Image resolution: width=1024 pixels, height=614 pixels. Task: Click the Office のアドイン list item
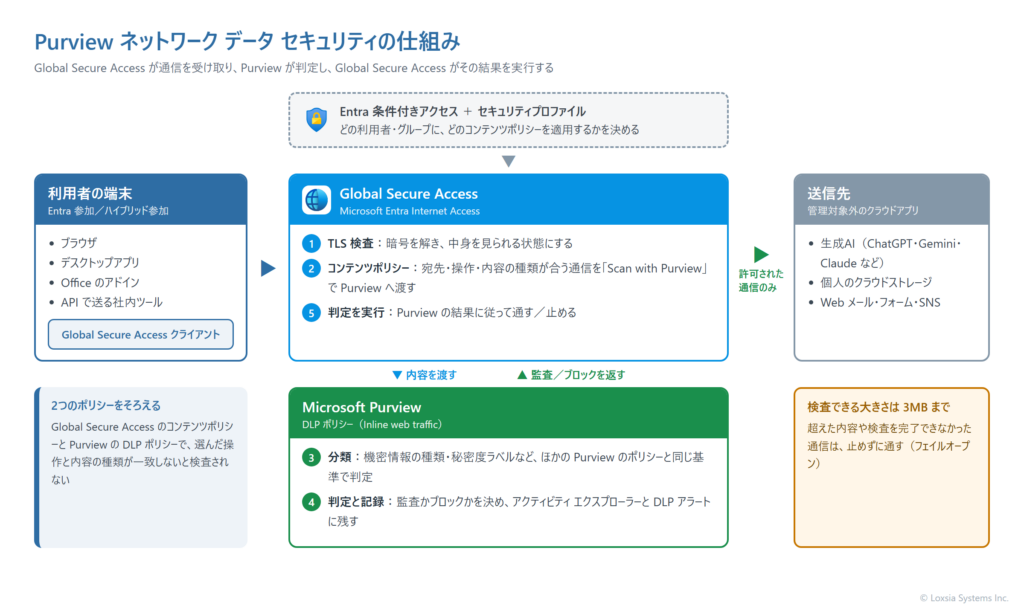[x=100, y=283]
